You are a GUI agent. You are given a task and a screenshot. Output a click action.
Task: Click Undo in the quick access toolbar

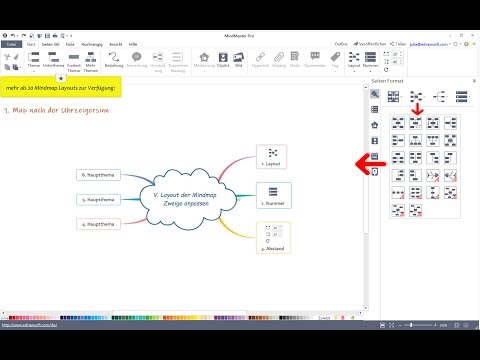pyautogui.click(x=13, y=35)
